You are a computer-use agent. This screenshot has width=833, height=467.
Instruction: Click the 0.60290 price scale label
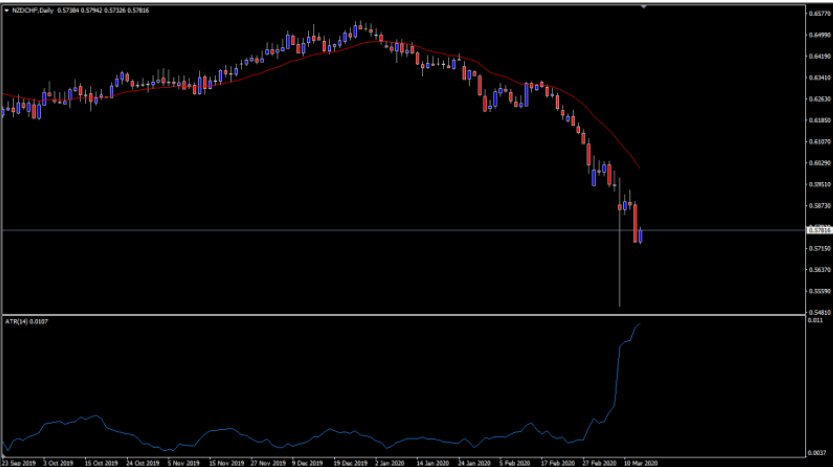coord(817,162)
